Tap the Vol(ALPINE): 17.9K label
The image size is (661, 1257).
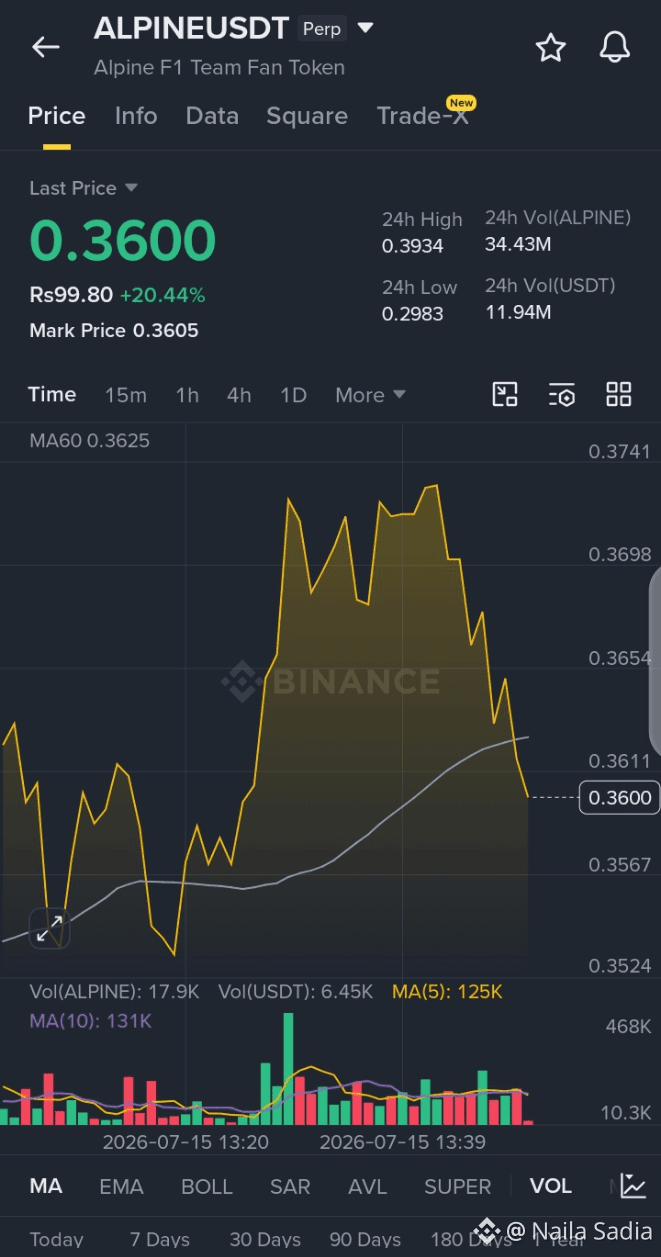(115, 992)
